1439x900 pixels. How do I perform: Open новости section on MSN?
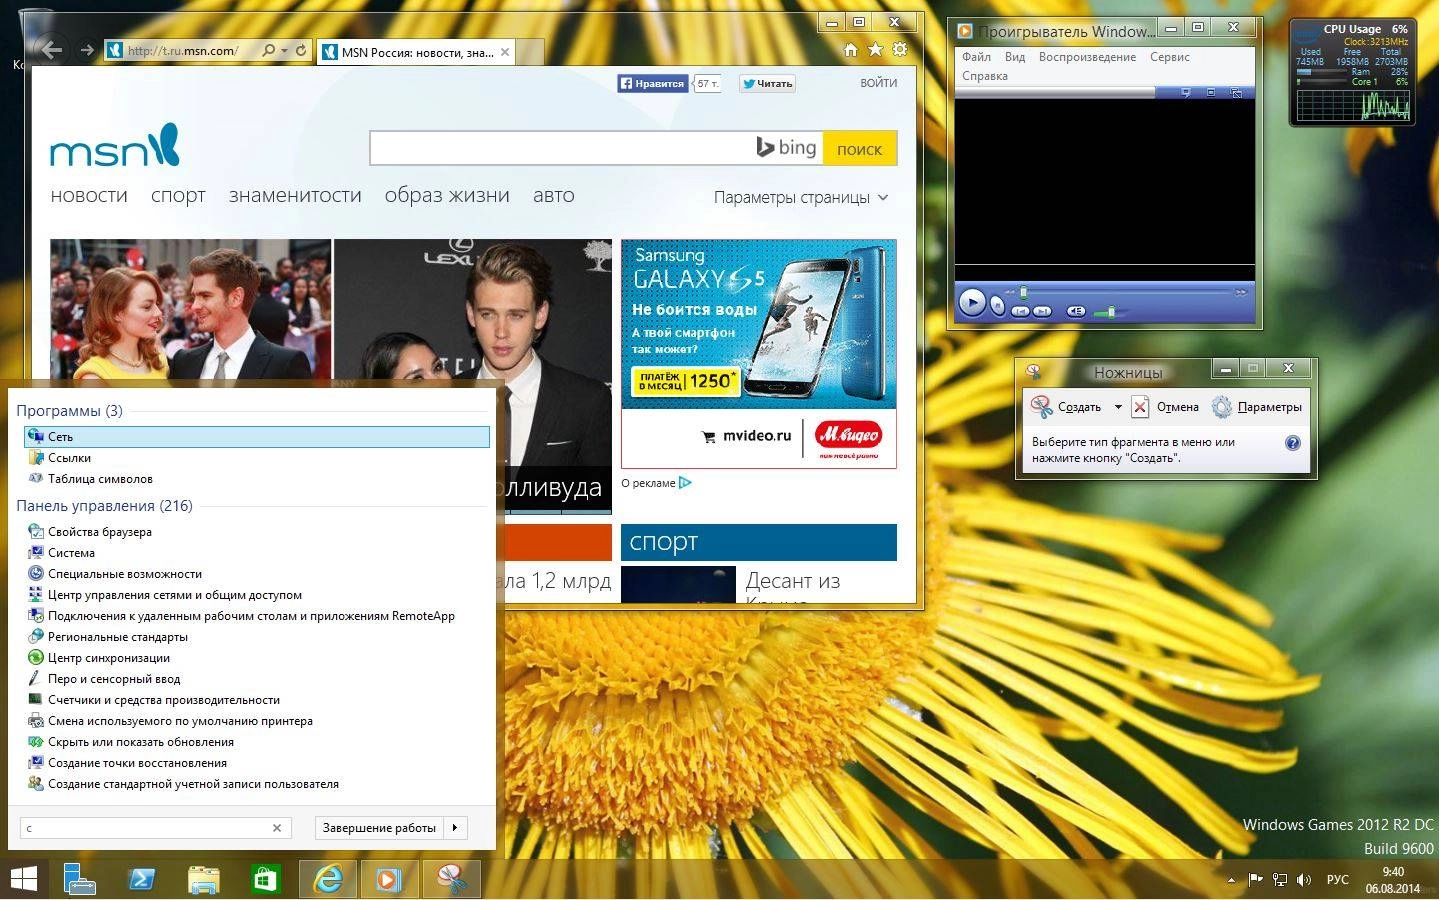[89, 196]
